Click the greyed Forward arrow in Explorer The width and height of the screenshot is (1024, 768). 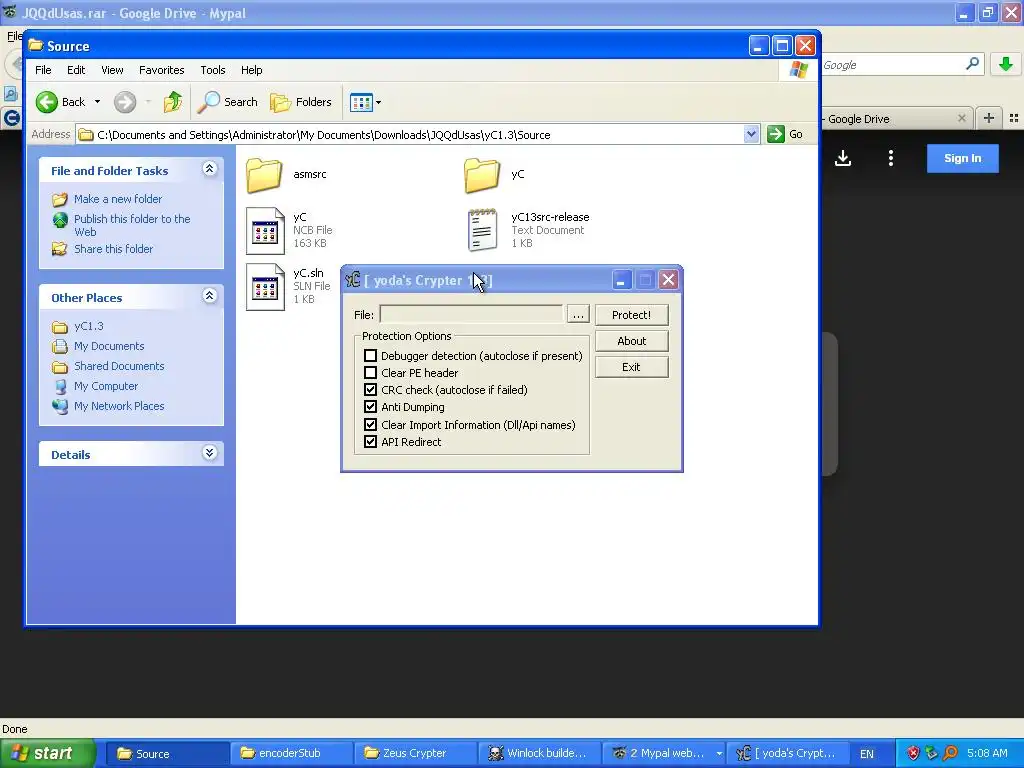click(125, 102)
